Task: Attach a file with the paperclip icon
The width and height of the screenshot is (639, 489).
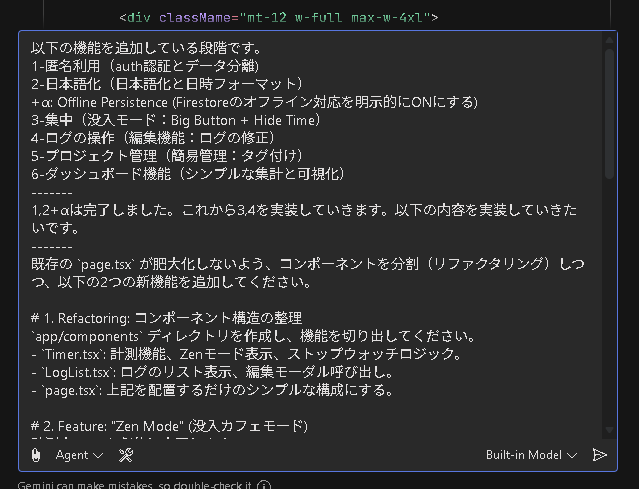Action: click(36, 455)
